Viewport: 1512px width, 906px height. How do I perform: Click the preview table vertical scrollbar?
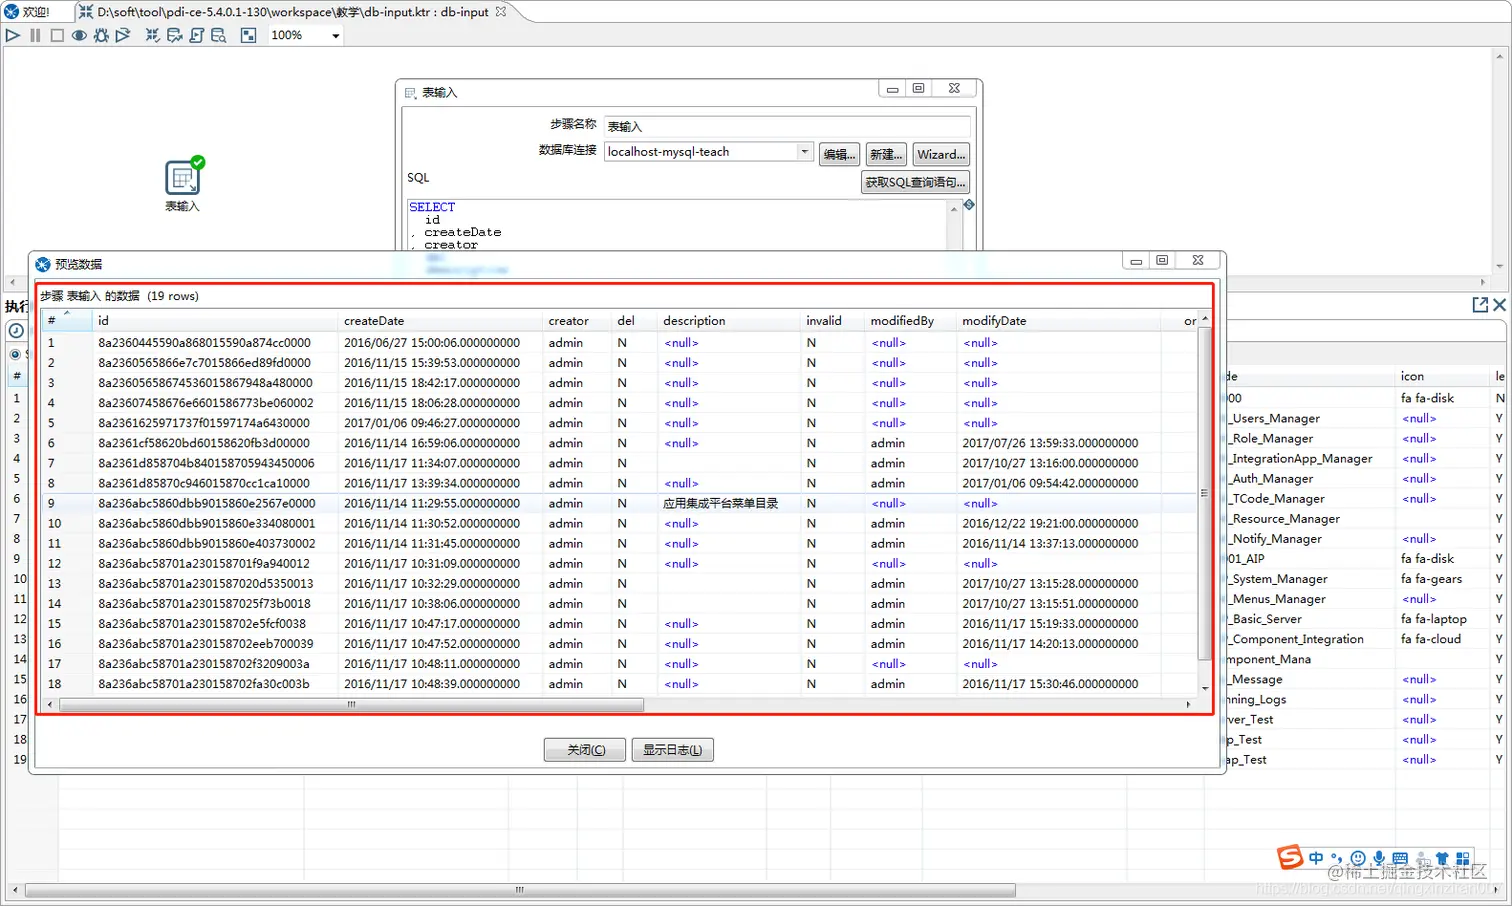click(1204, 493)
